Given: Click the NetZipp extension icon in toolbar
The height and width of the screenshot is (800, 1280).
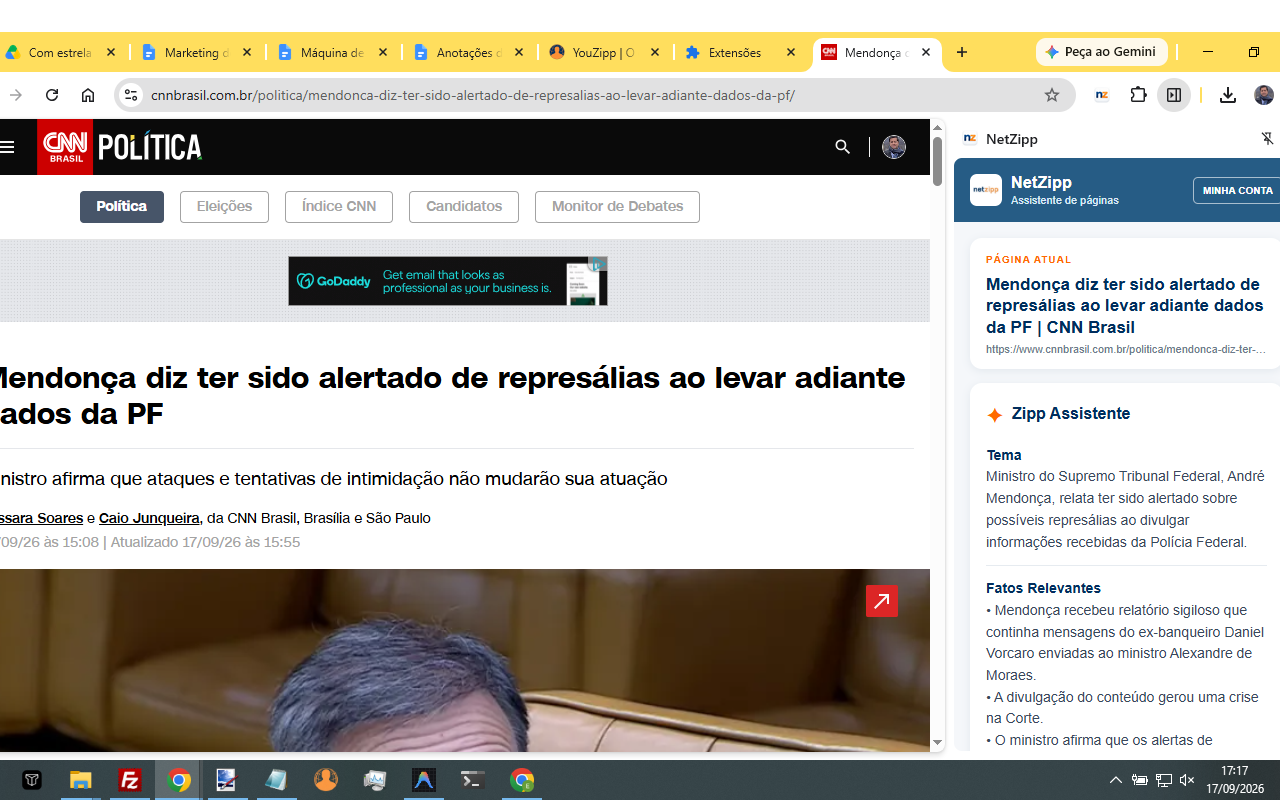Looking at the screenshot, I should coord(1102,95).
